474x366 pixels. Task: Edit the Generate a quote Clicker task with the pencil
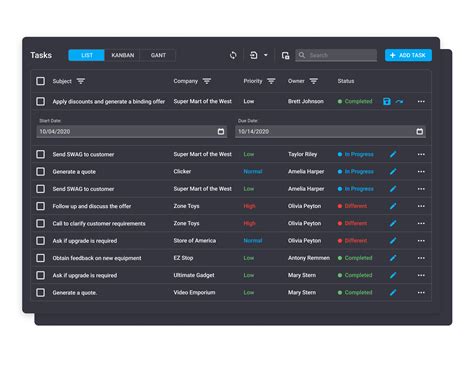coord(393,172)
